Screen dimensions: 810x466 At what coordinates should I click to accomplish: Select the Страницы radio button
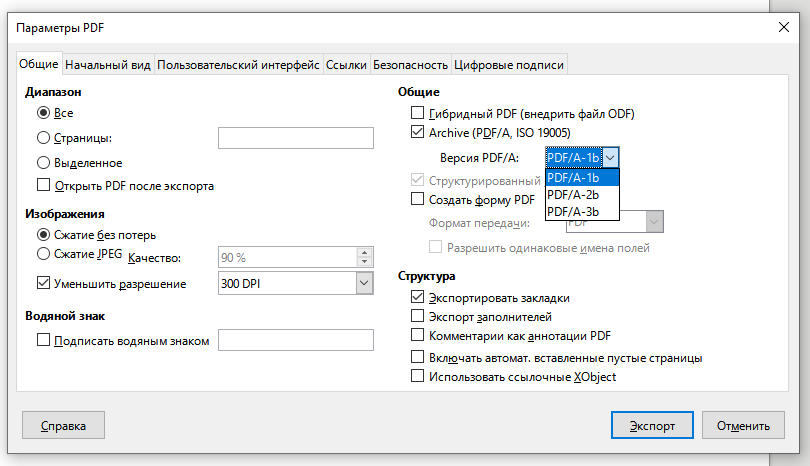pos(43,138)
